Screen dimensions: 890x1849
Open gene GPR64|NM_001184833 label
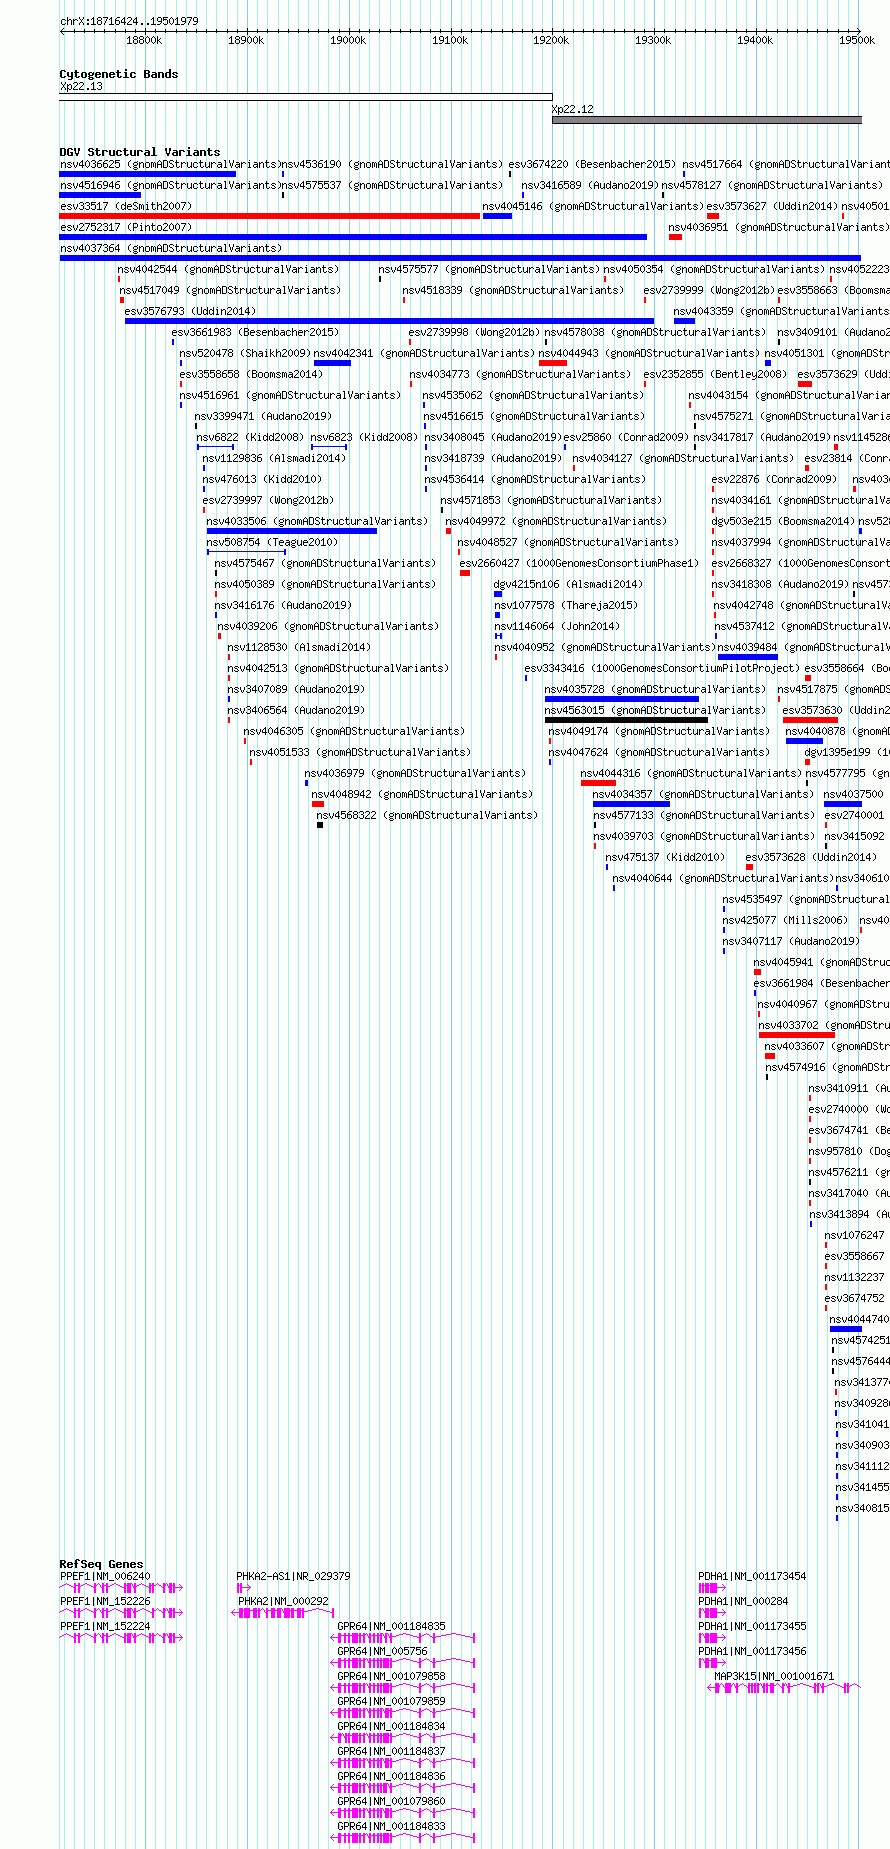391,1826
